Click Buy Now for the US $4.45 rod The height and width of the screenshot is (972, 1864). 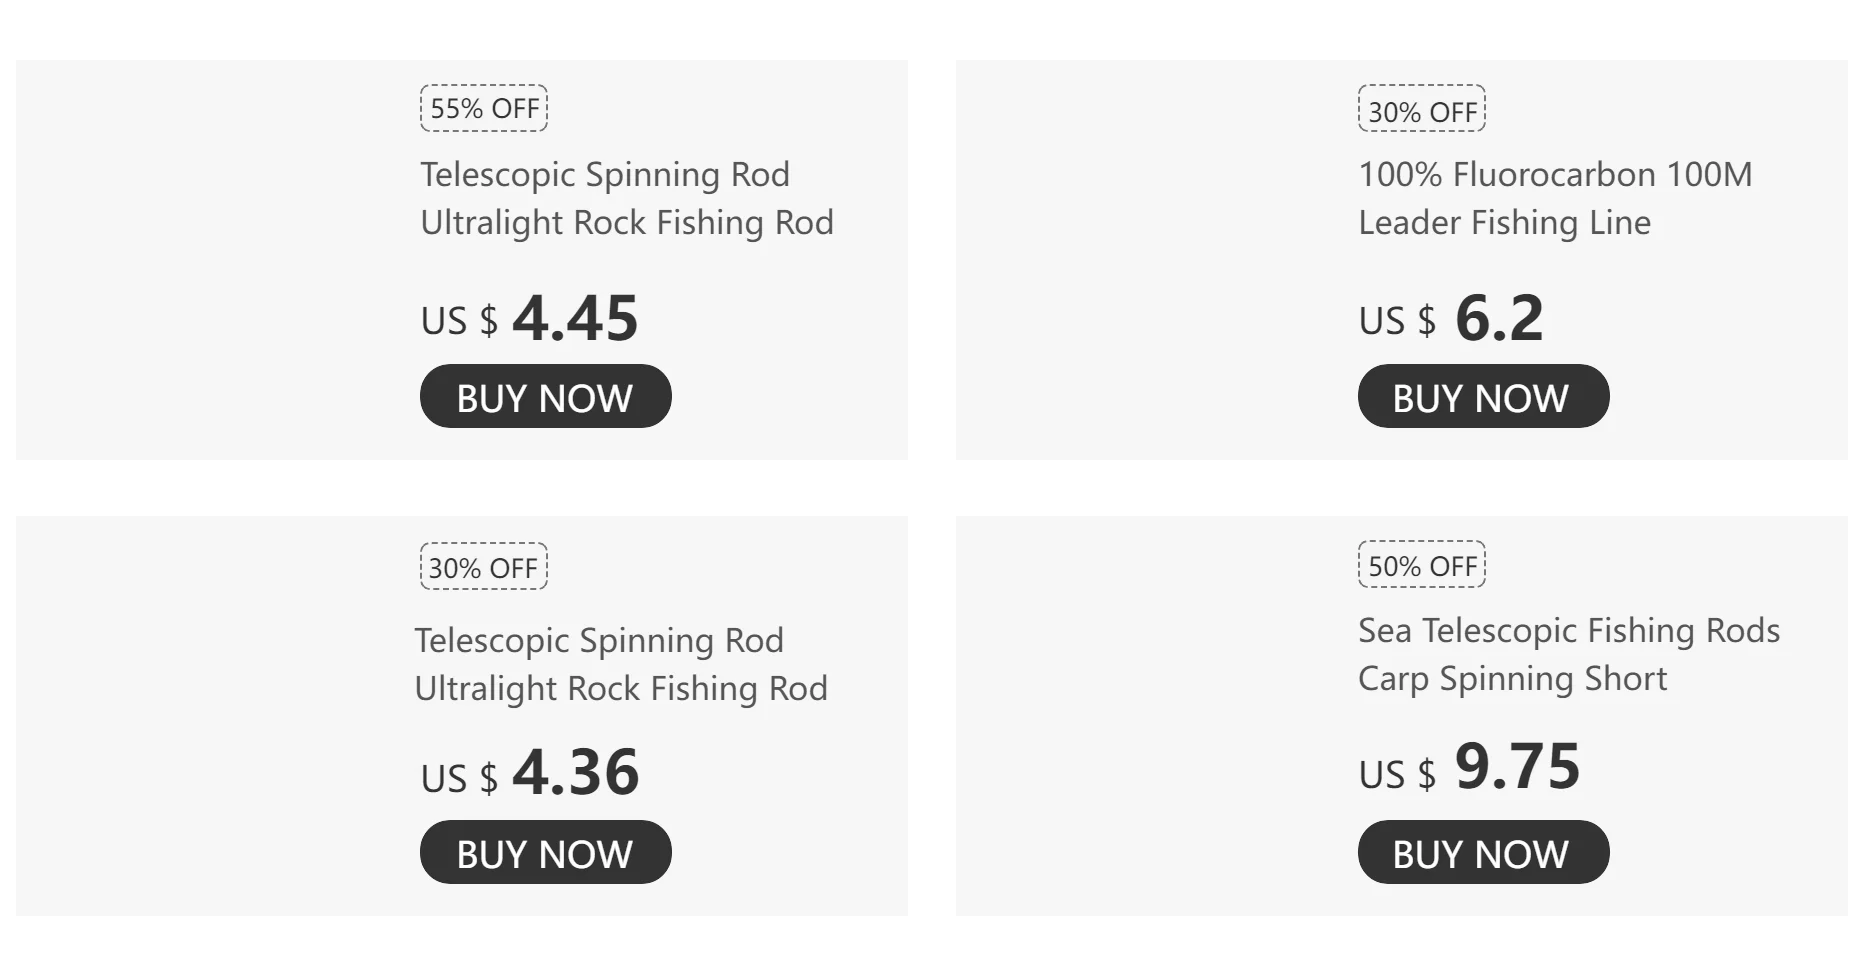(x=545, y=397)
